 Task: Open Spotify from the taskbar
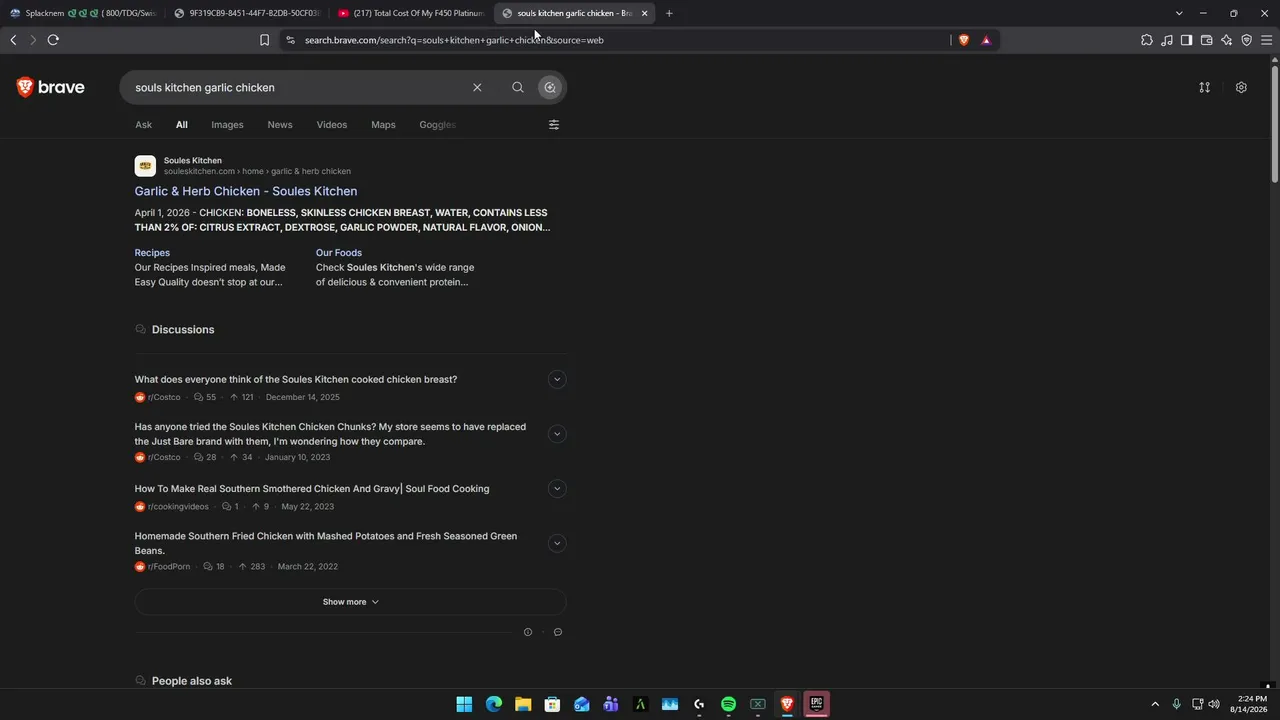tap(728, 704)
